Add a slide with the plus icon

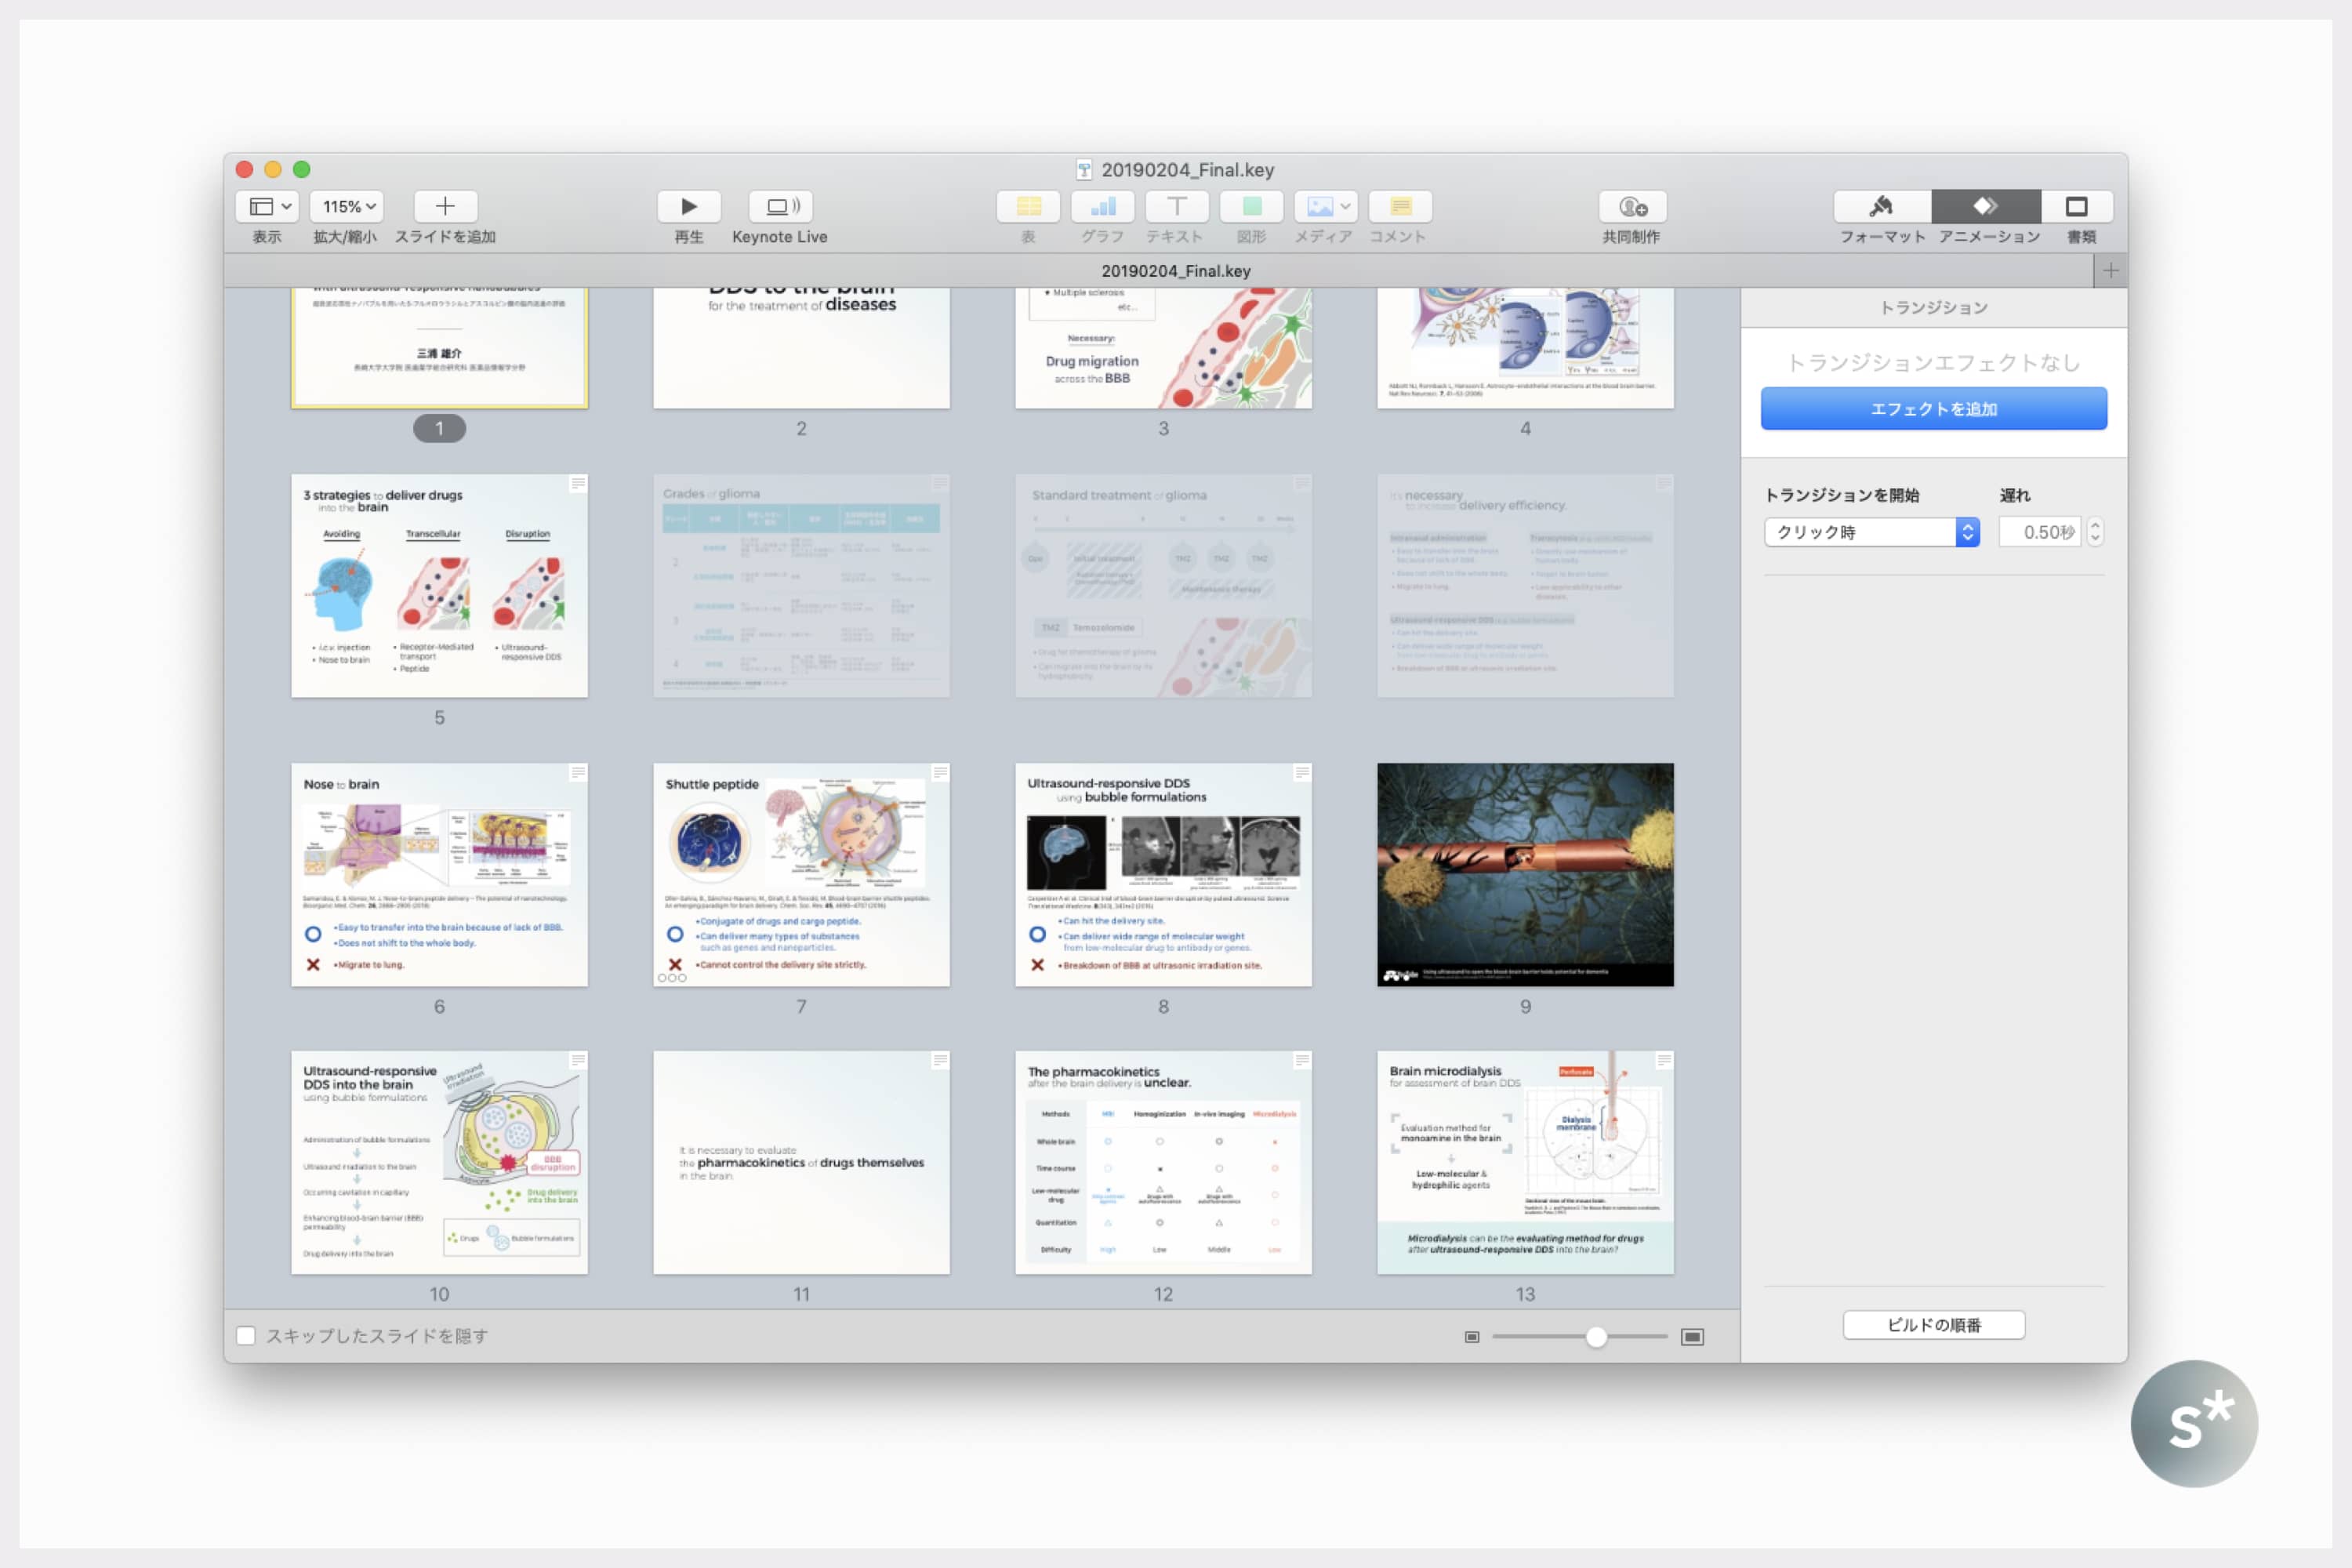(445, 207)
